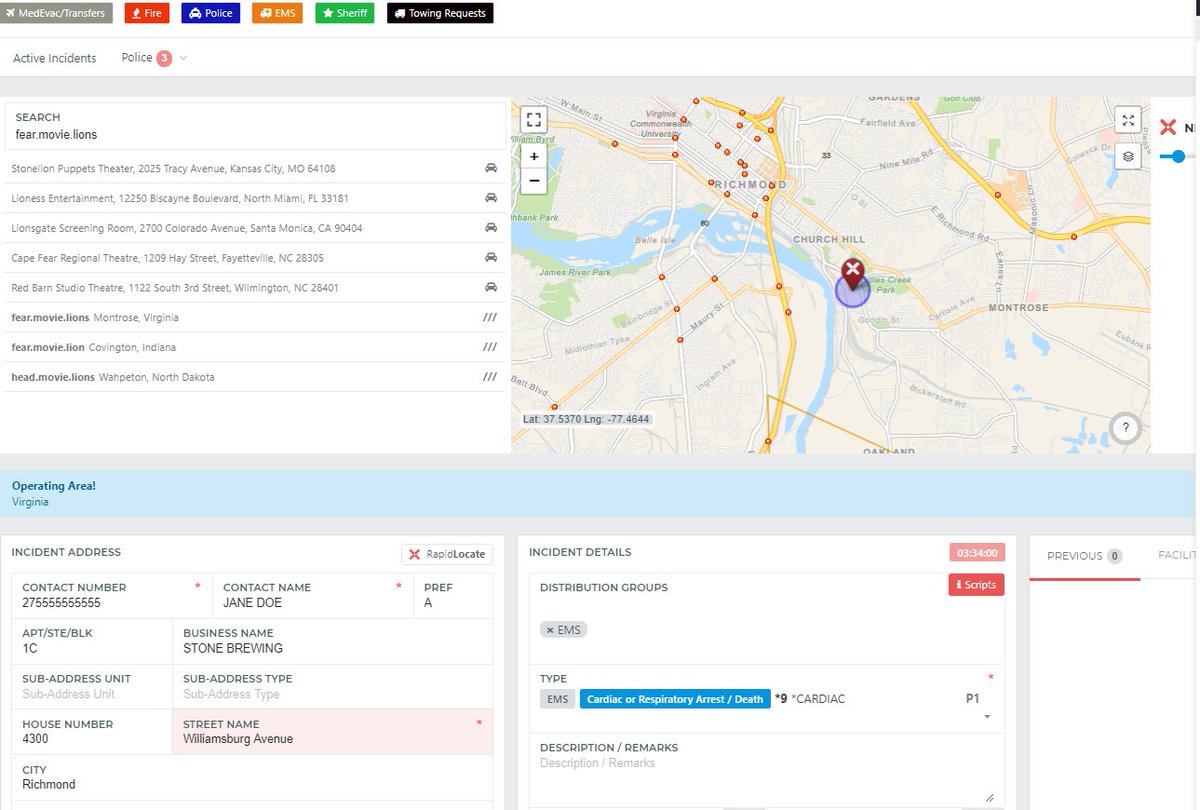The image size is (1200, 810).
Task: Open the incident Type dropdown arrow
Action: point(987,717)
